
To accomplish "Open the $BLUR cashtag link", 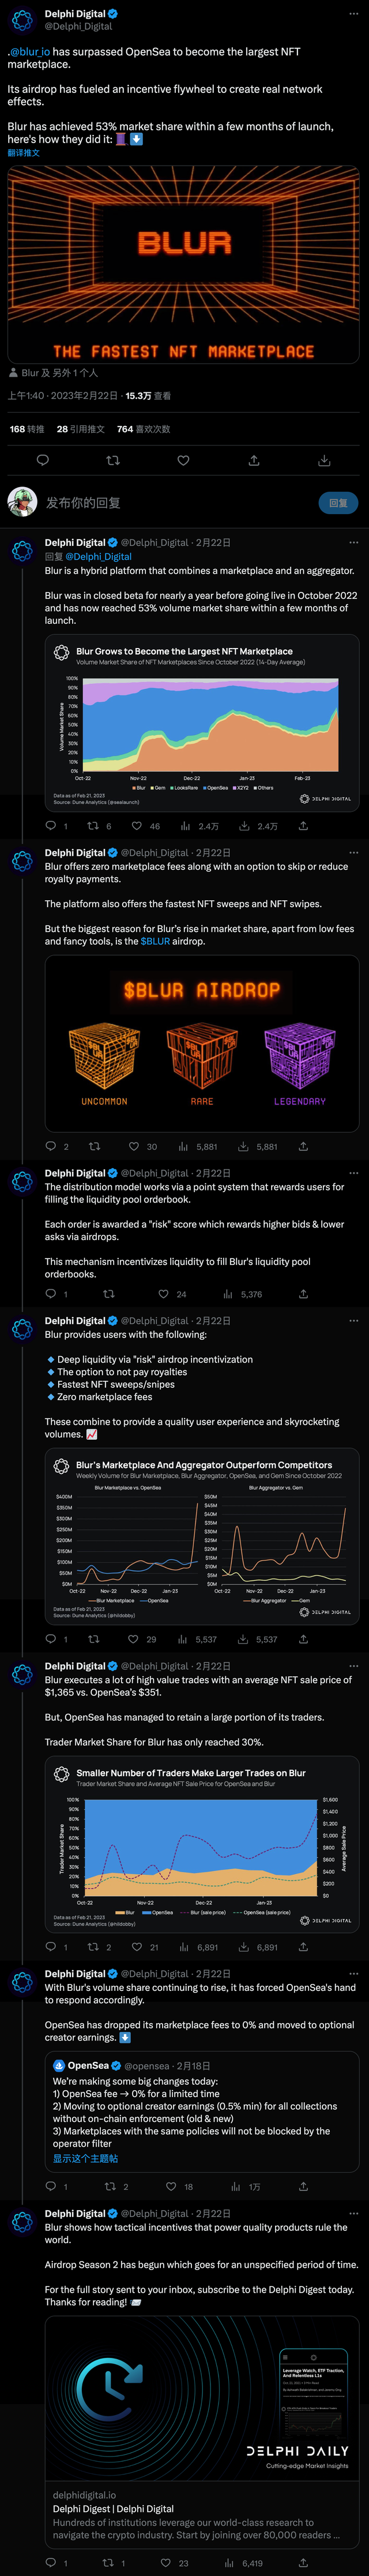I will 155,941.
